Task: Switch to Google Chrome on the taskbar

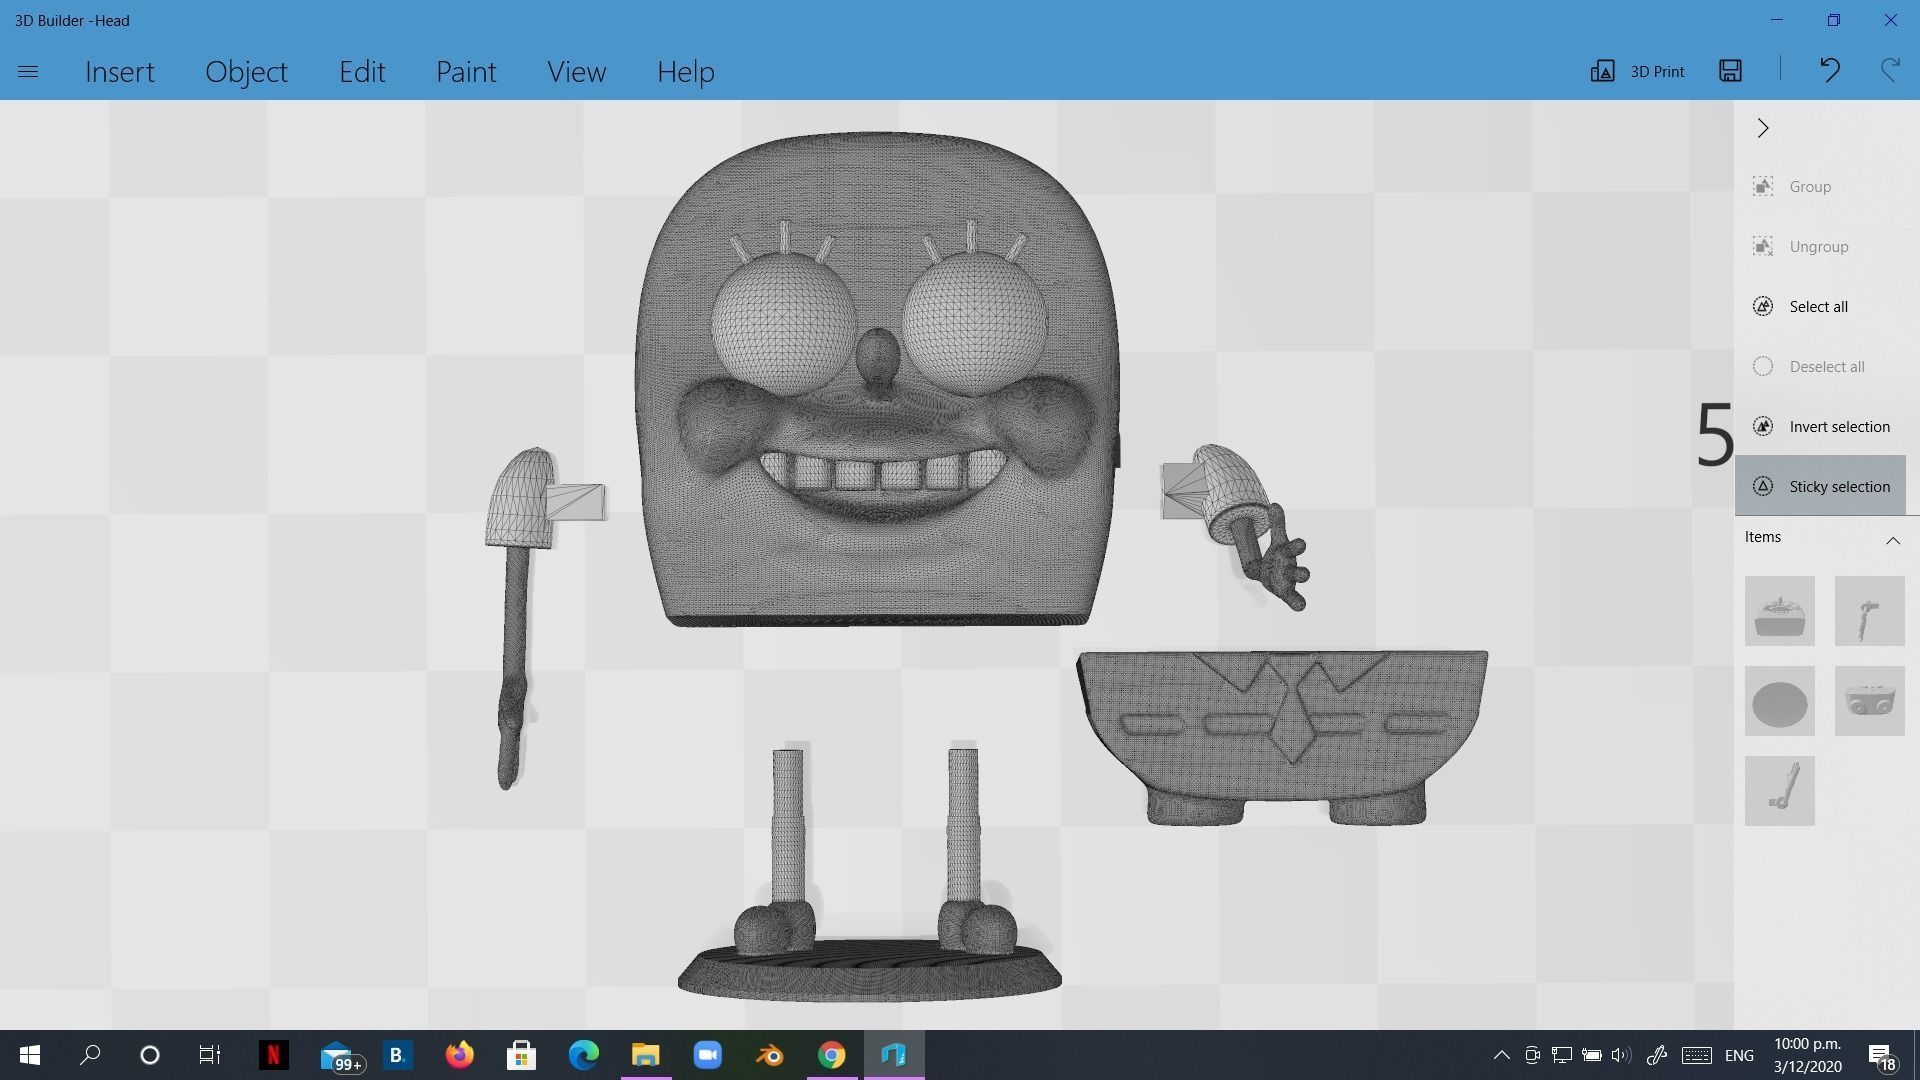Action: [x=831, y=1055]
